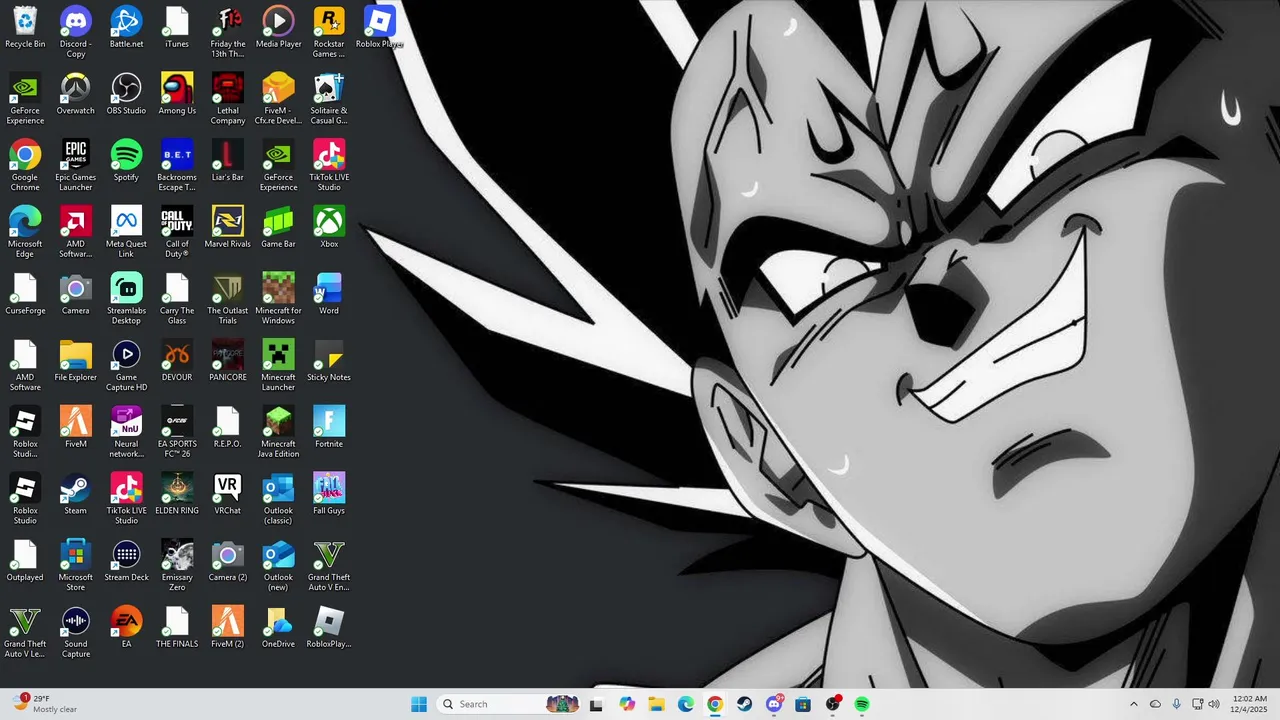Select THE FINALS desktop icon
The width and height of the screenshot is (1280, 720).
pyautogui.click(x=177, y=628)
